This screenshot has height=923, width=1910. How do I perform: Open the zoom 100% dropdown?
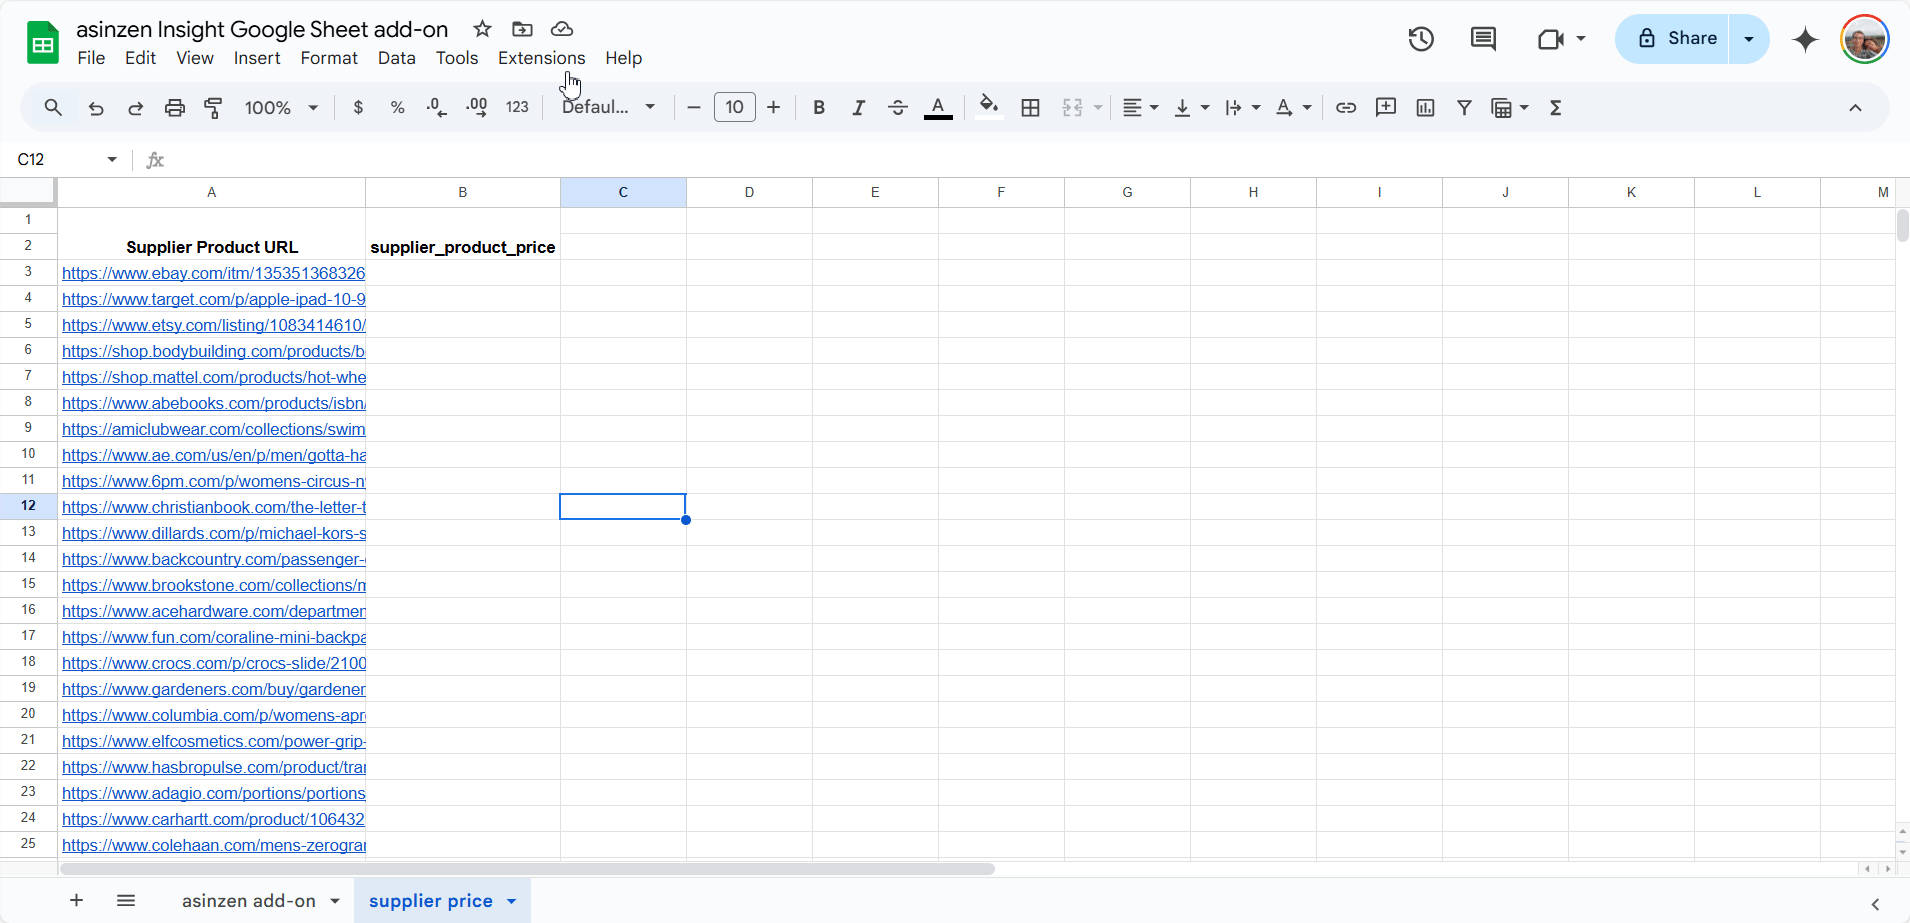click(x=281, y=108)
